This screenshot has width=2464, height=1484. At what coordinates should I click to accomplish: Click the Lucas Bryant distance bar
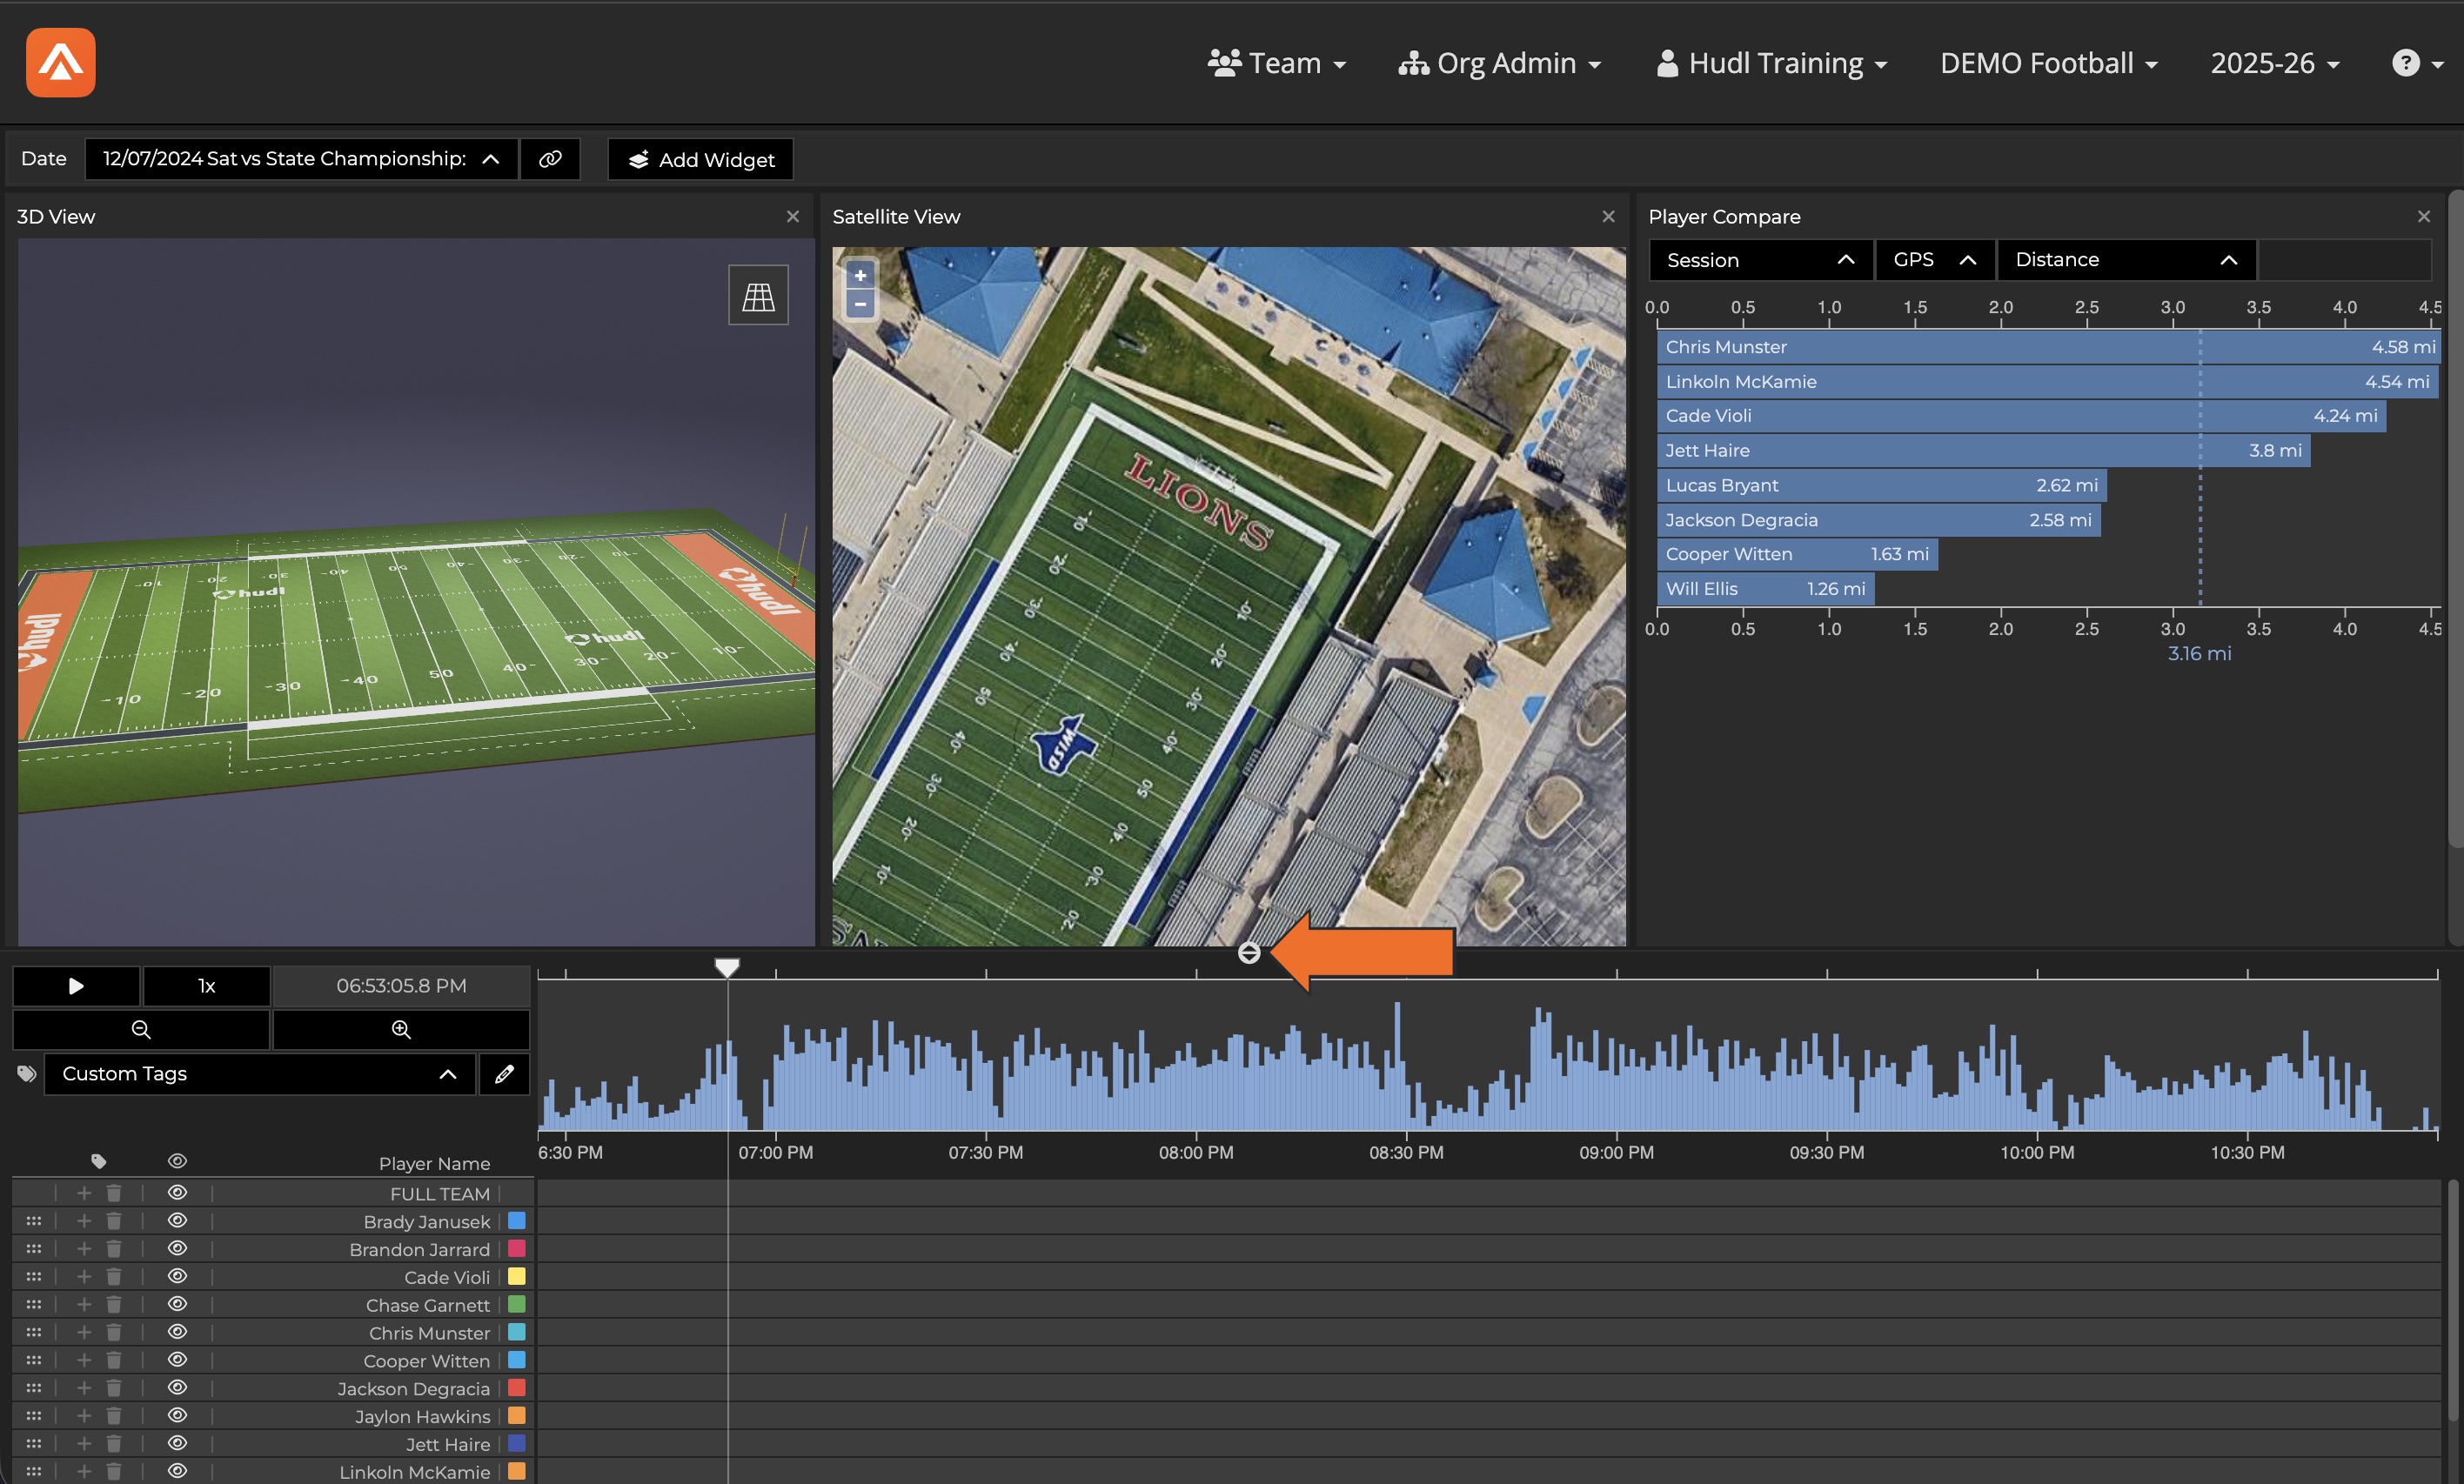click(x=1882, y=485)
